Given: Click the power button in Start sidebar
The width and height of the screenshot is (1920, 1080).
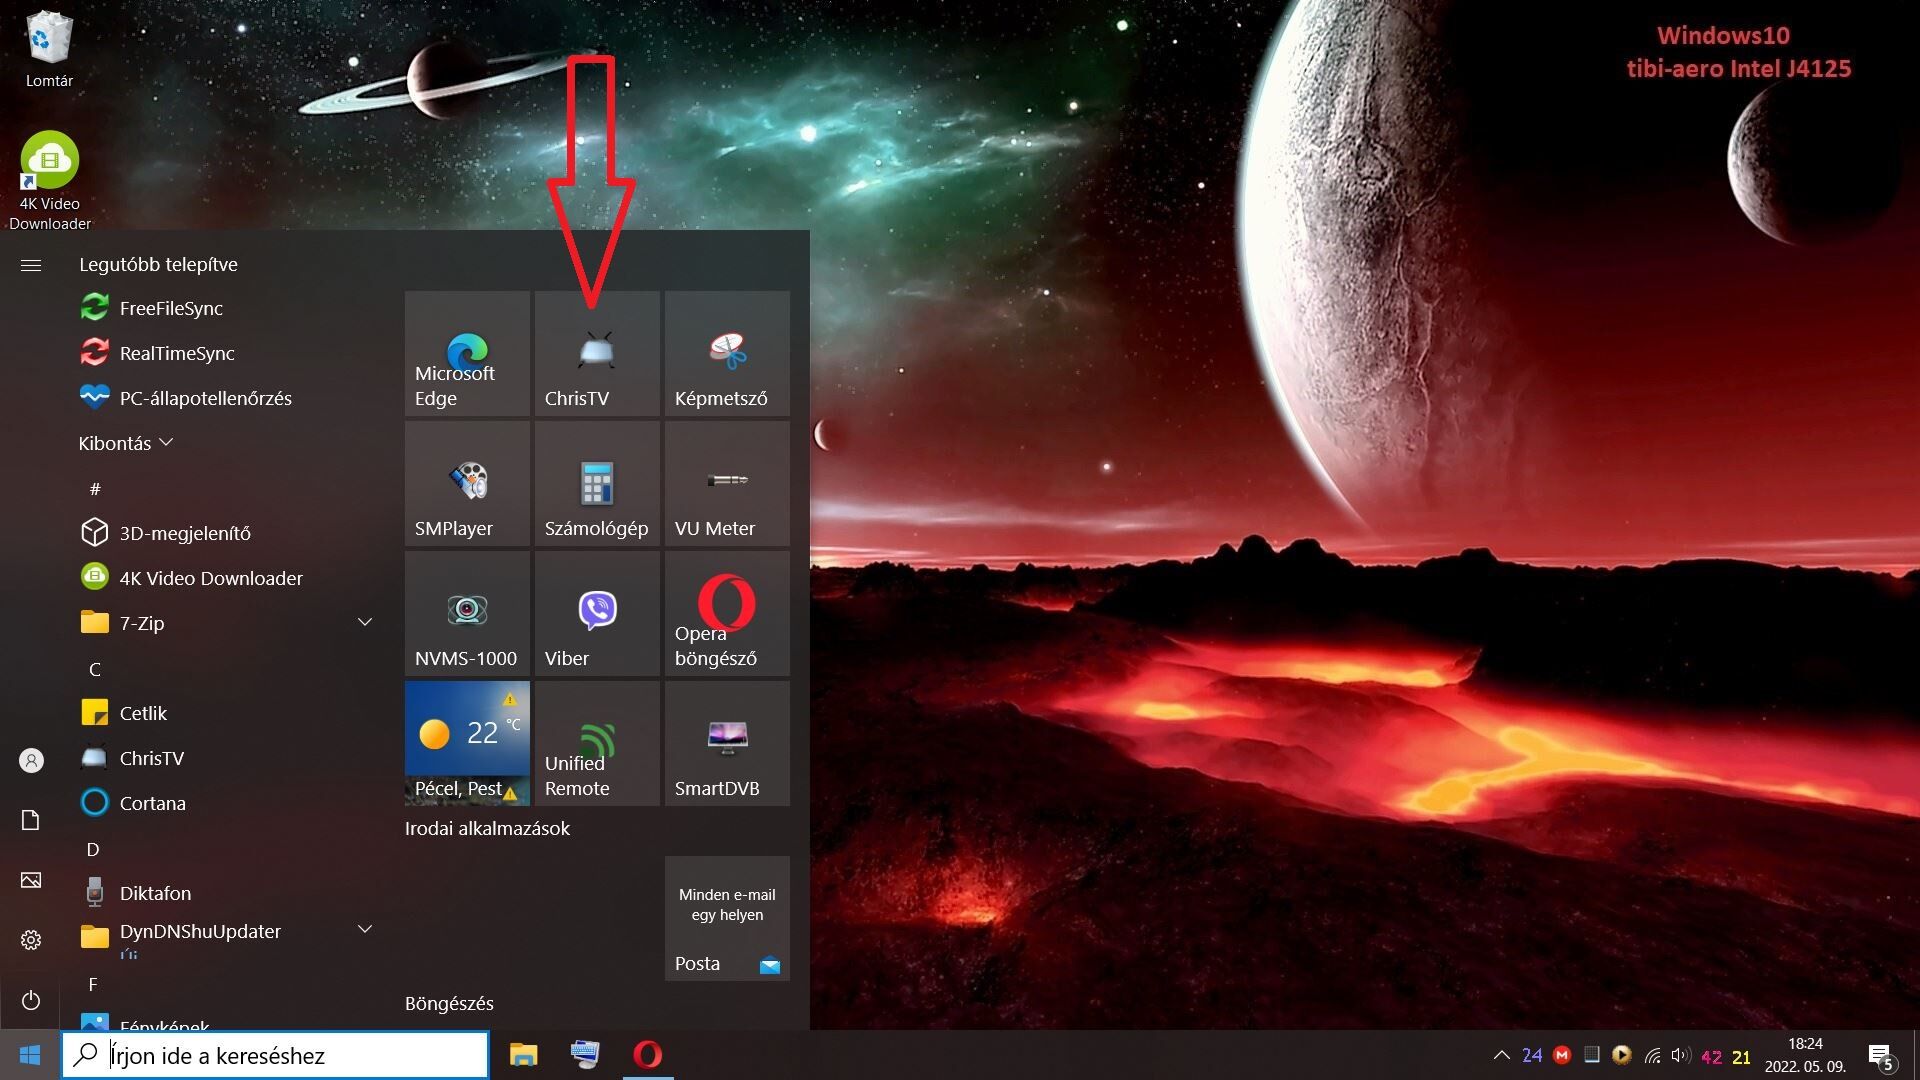Looking at the screenshot, I should pyautogui.click(x=31, y=1000).
